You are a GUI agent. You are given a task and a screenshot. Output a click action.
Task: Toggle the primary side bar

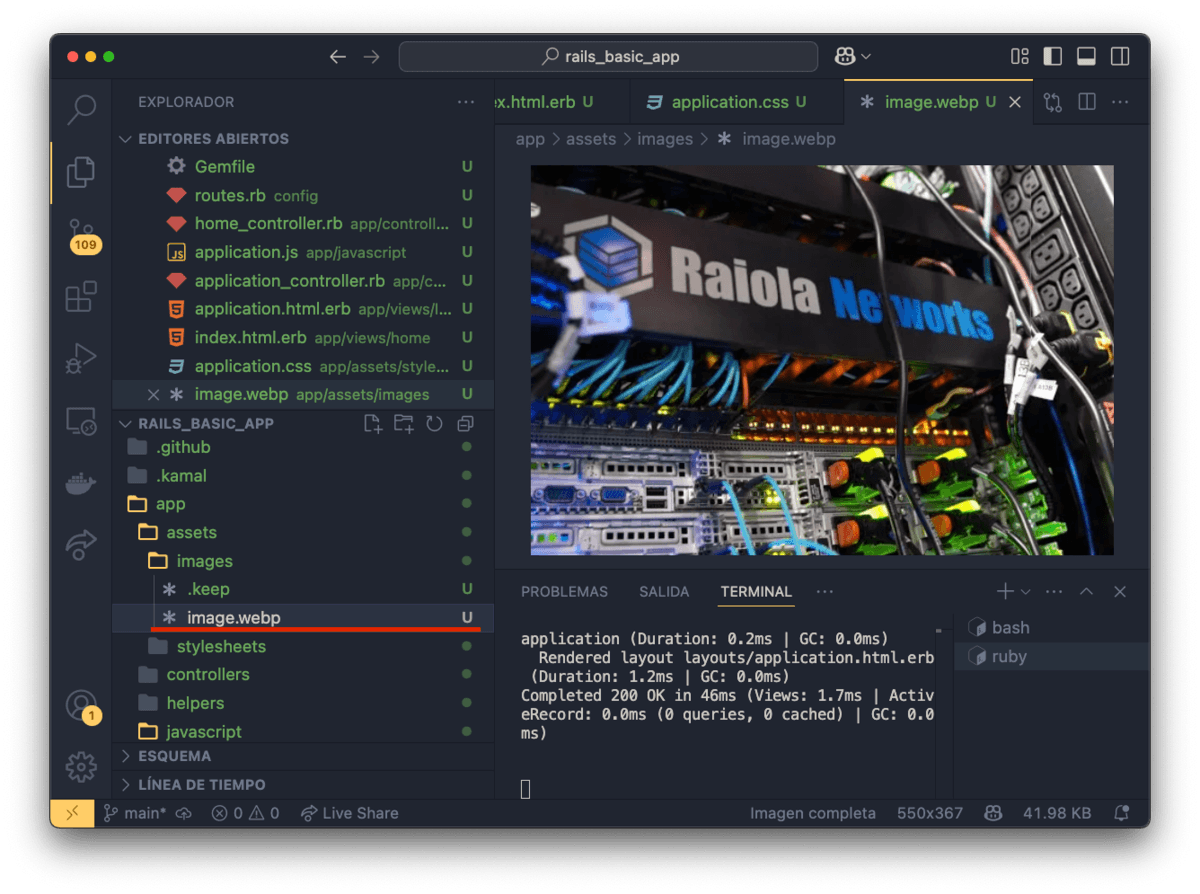(1053, 57)
